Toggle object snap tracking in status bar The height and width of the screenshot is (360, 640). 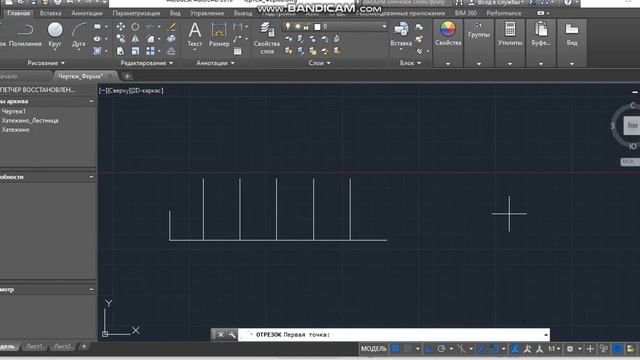coord(482,349)
